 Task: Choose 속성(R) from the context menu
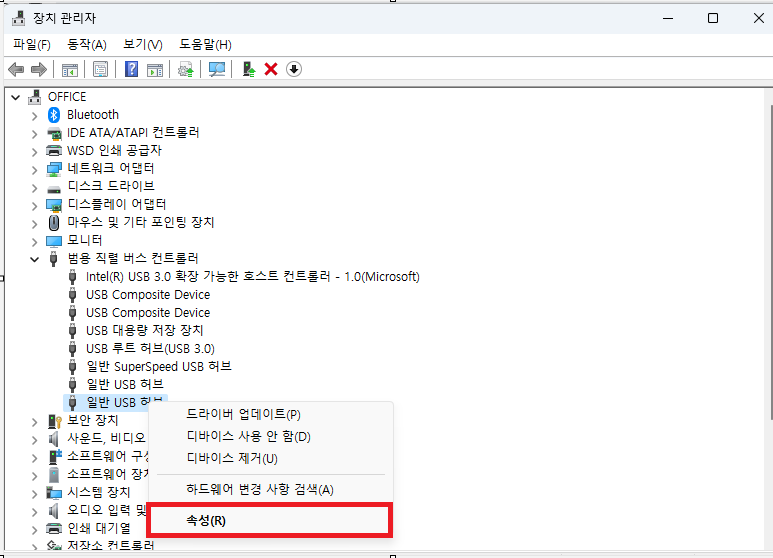pos(270,521)
